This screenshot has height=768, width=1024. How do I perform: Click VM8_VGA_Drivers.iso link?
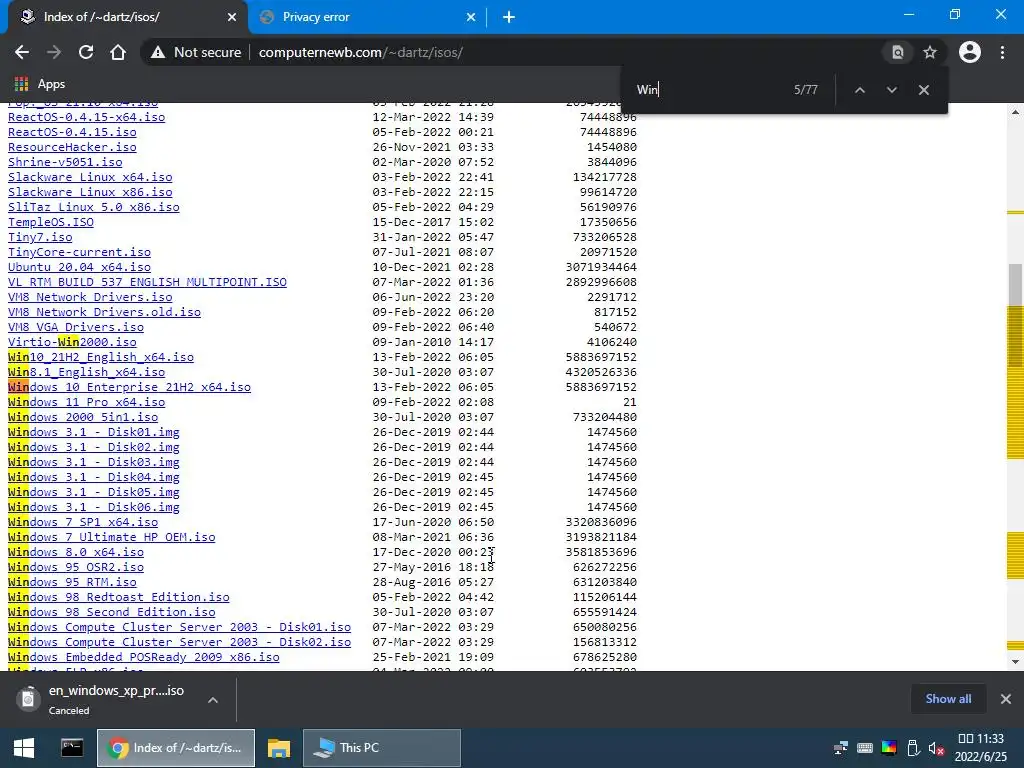(x=76, y=327)
